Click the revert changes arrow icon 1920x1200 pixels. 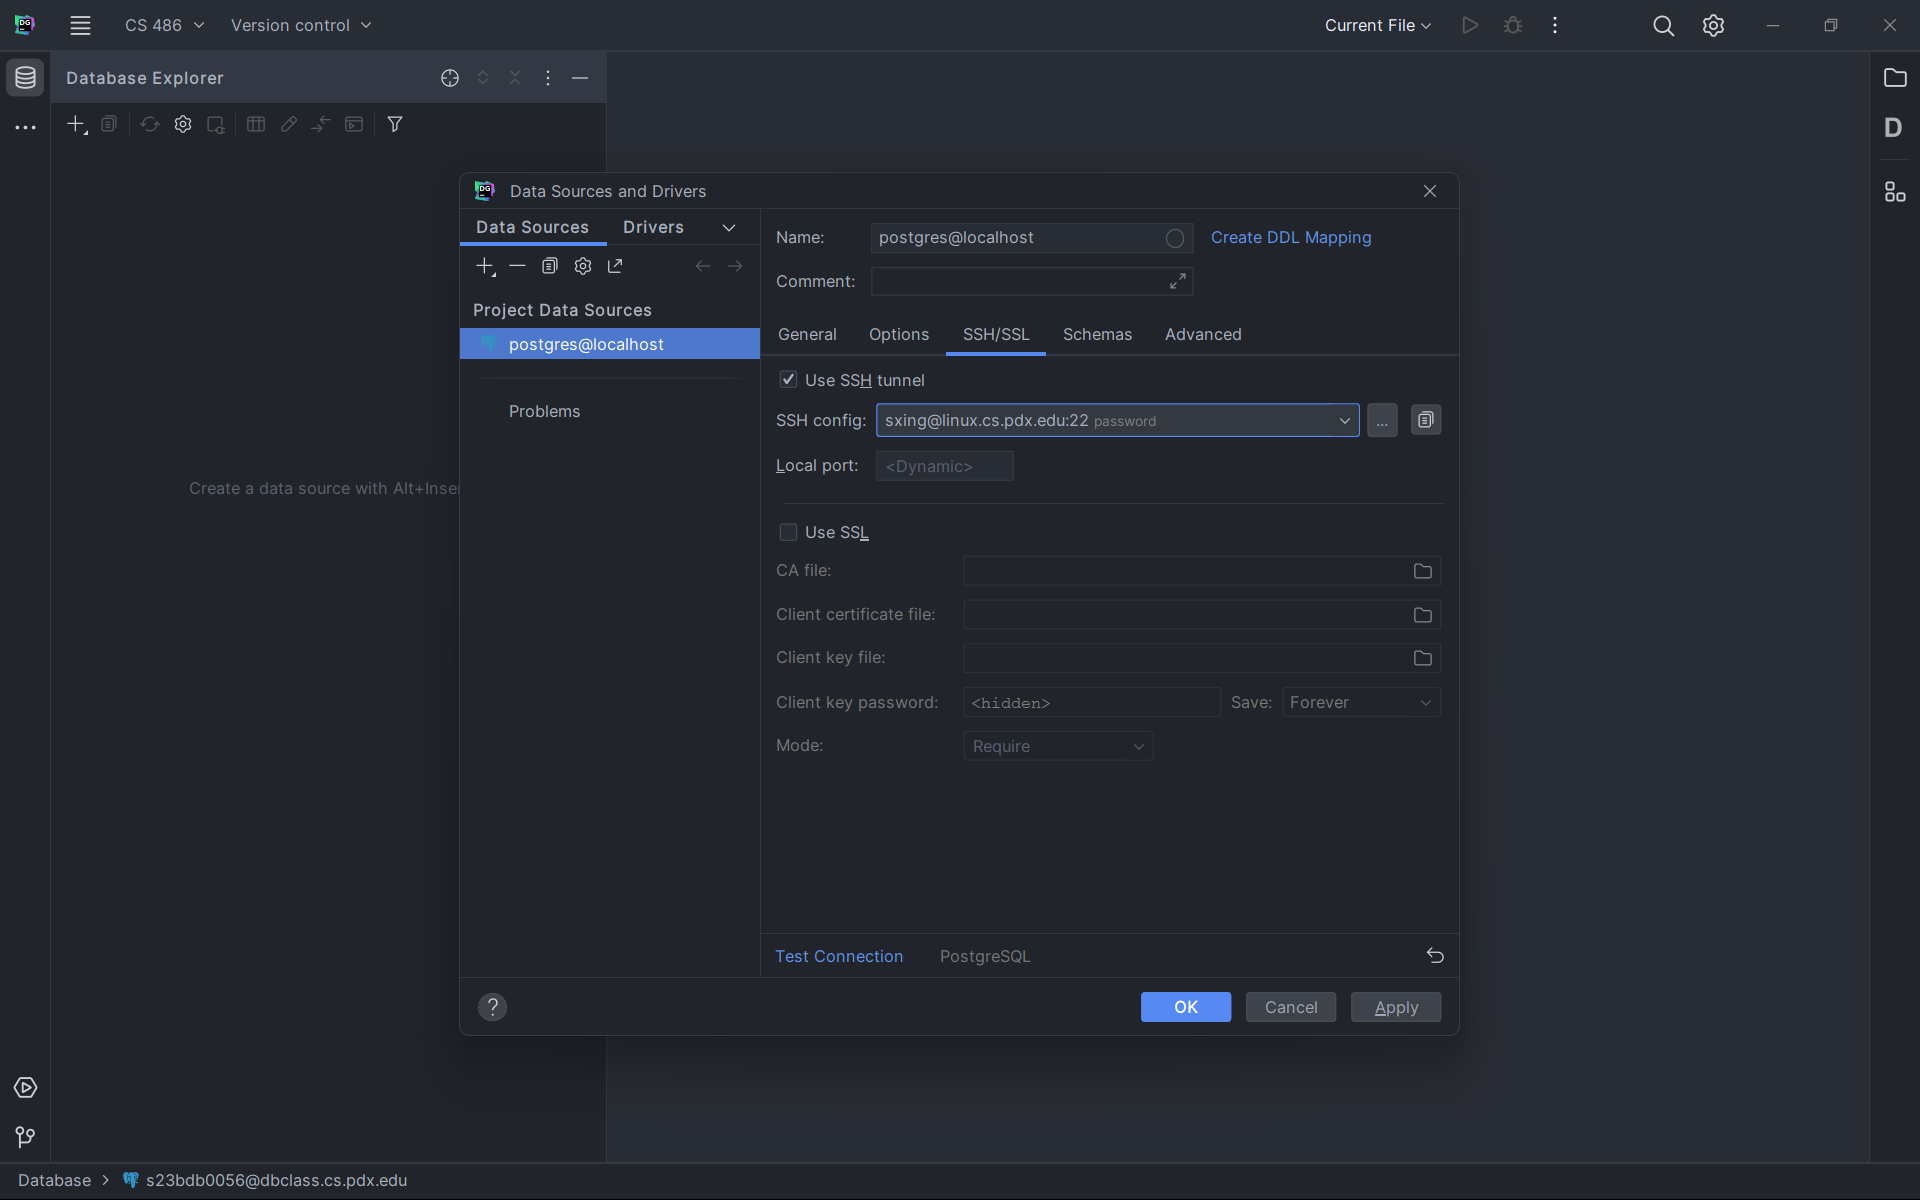point(1434,956)
